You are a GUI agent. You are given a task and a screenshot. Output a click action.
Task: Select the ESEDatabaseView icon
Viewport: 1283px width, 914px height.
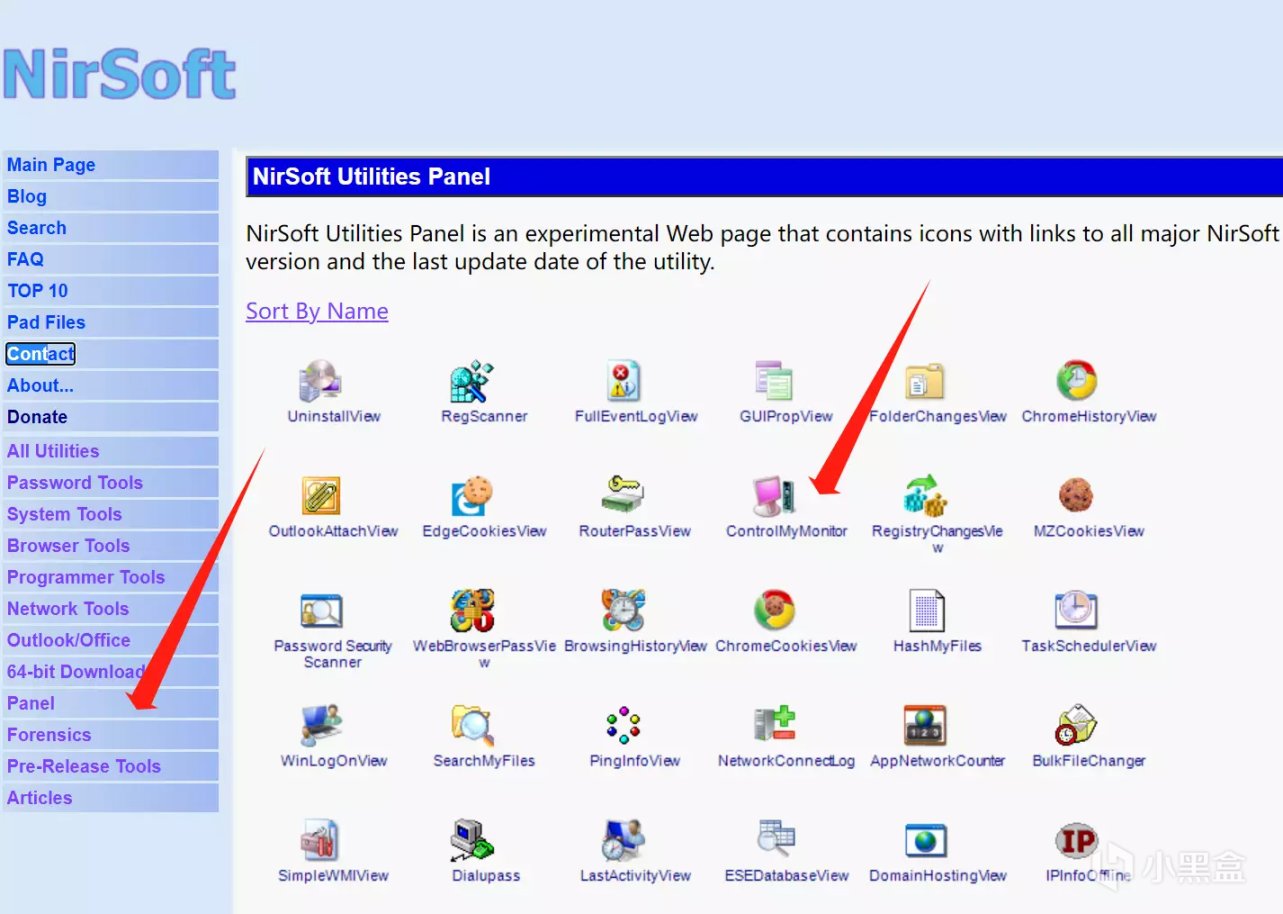[x=774, y=840]
